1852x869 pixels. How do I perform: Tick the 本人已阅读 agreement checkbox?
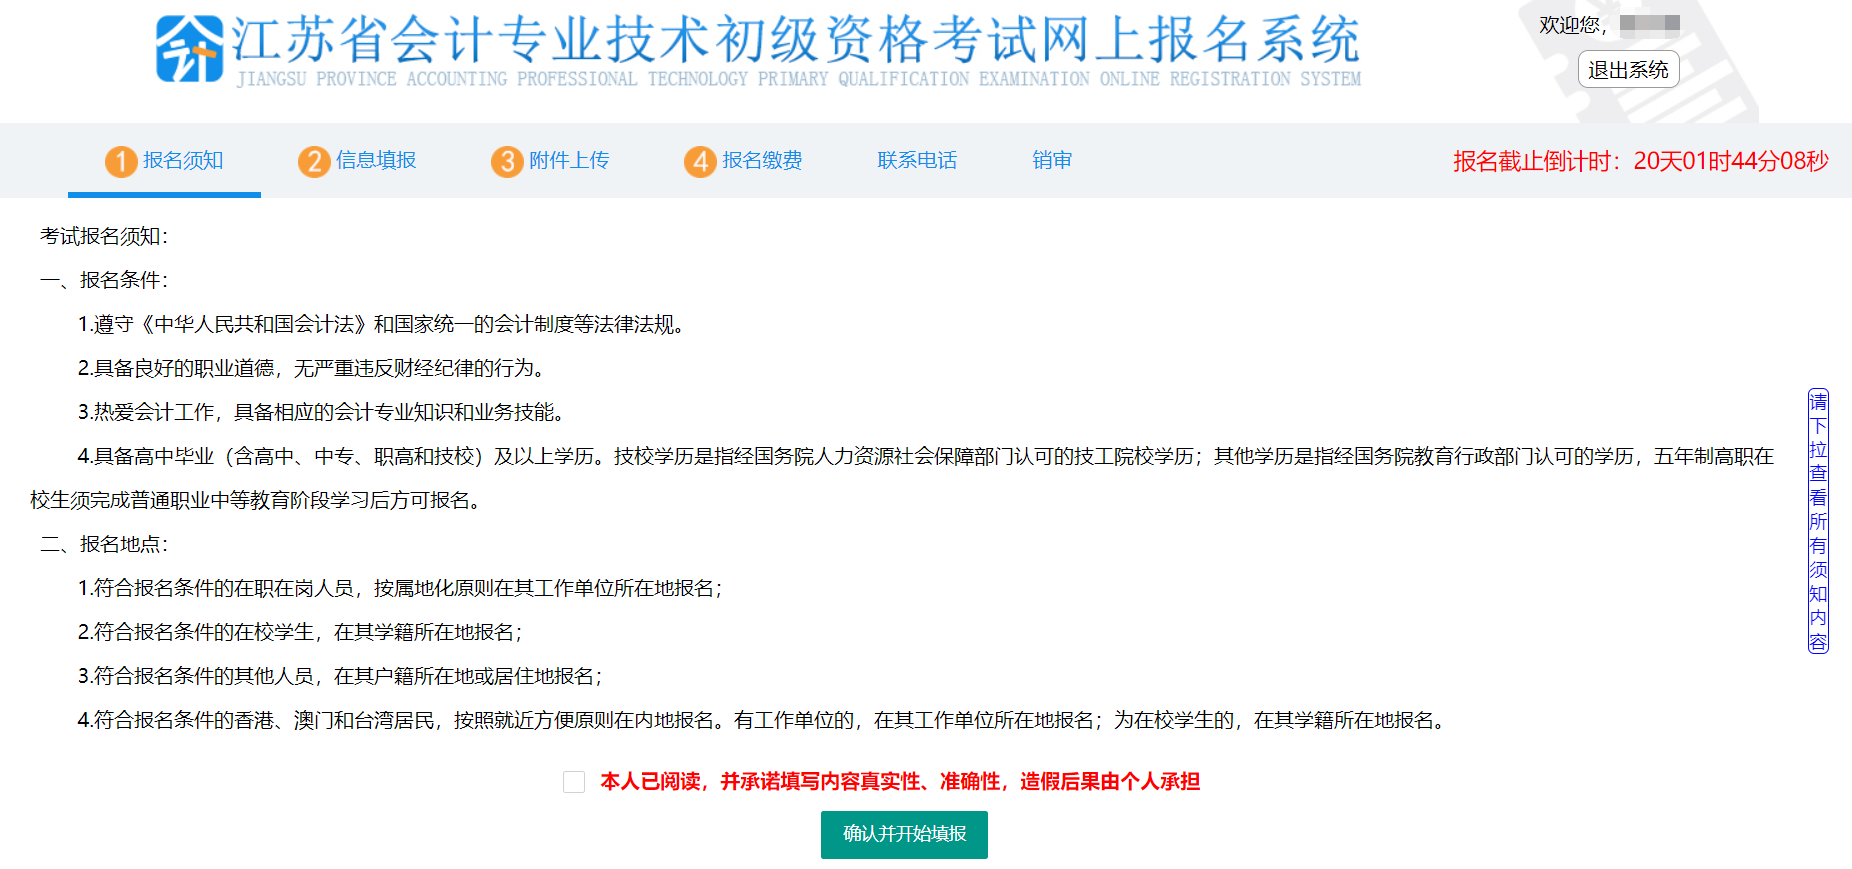pyautogui.click(x=574, y=782)
